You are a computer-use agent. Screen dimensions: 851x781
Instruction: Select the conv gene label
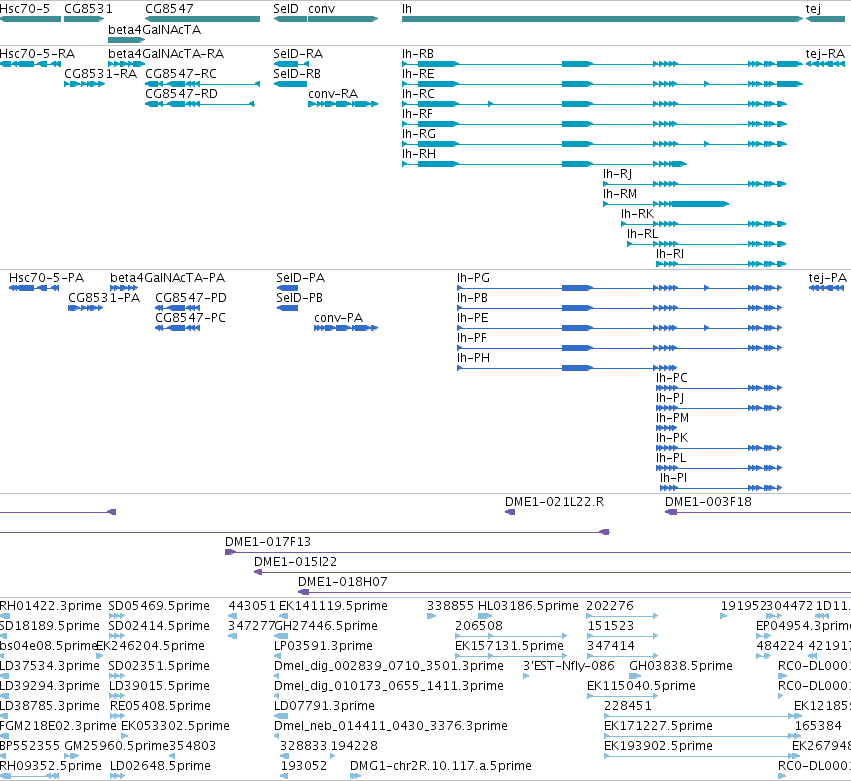[x=321, y=9]
